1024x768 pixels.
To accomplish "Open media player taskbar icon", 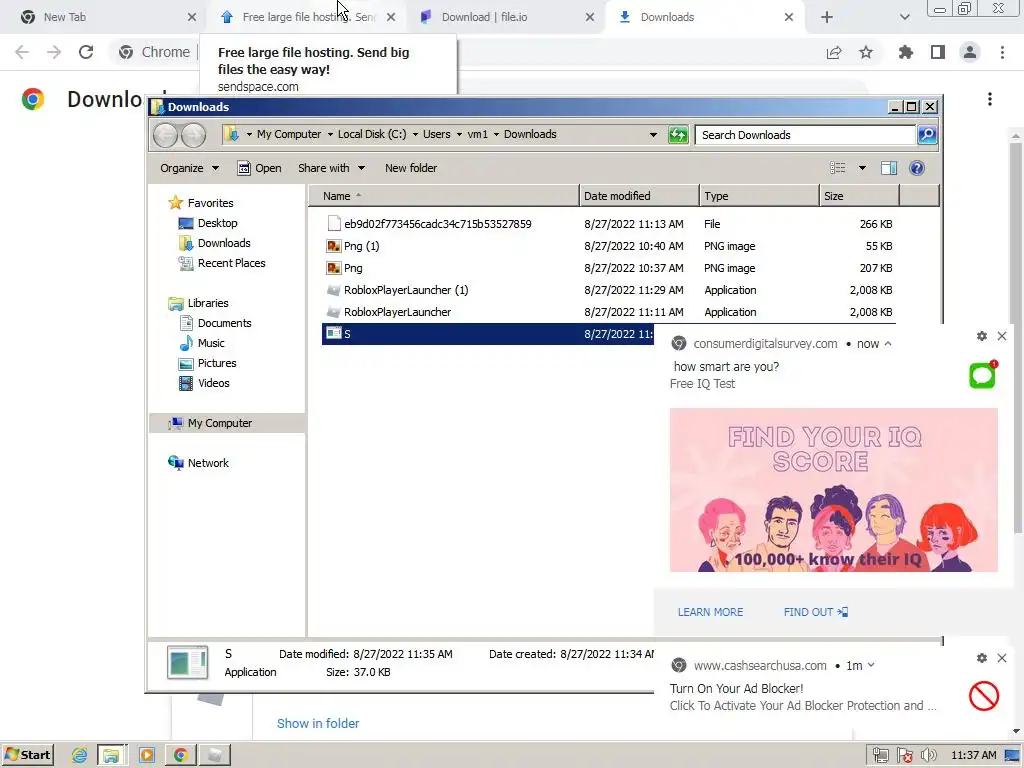I will point(147,755).
